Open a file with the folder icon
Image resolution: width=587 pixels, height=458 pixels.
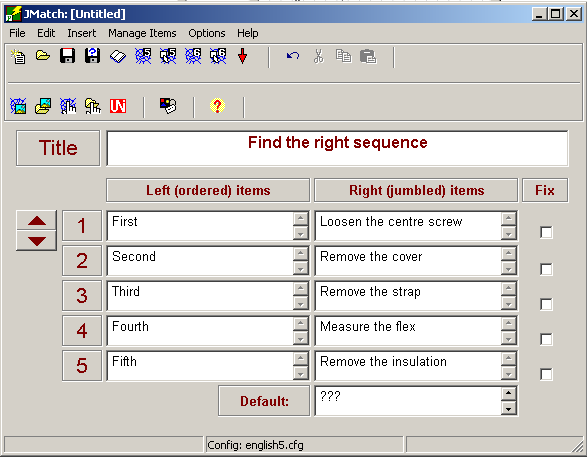(x=43, y=57)
